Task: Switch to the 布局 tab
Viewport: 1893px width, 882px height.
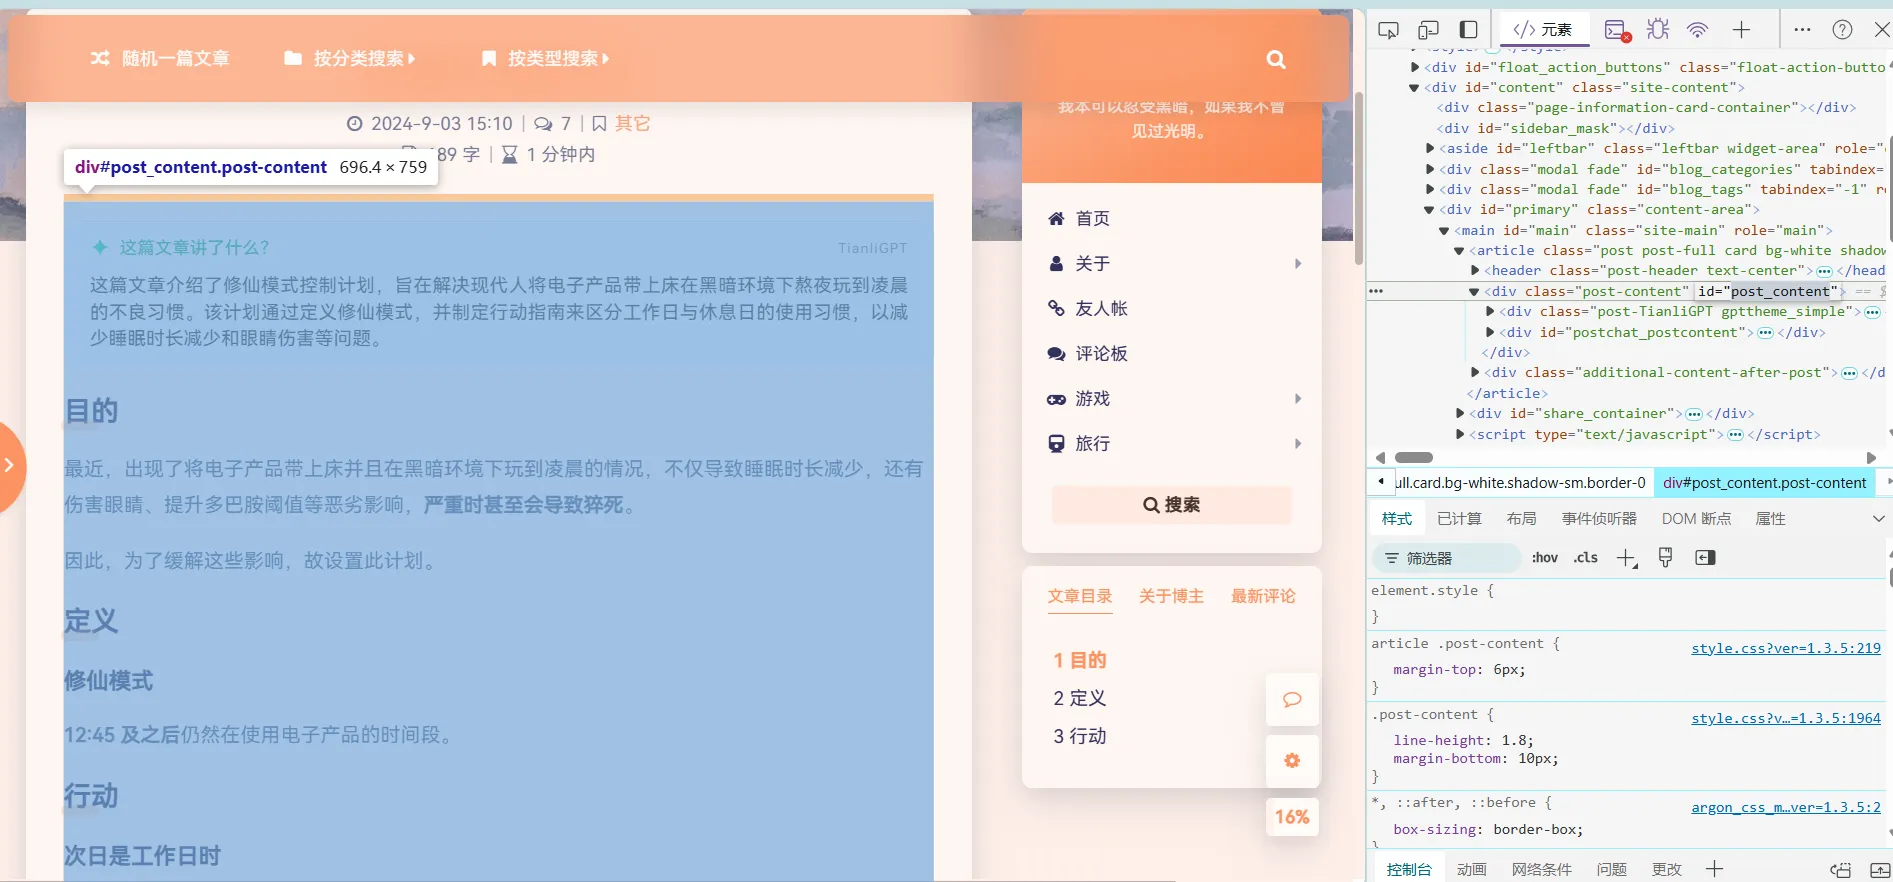Action: click(1521, 518)
